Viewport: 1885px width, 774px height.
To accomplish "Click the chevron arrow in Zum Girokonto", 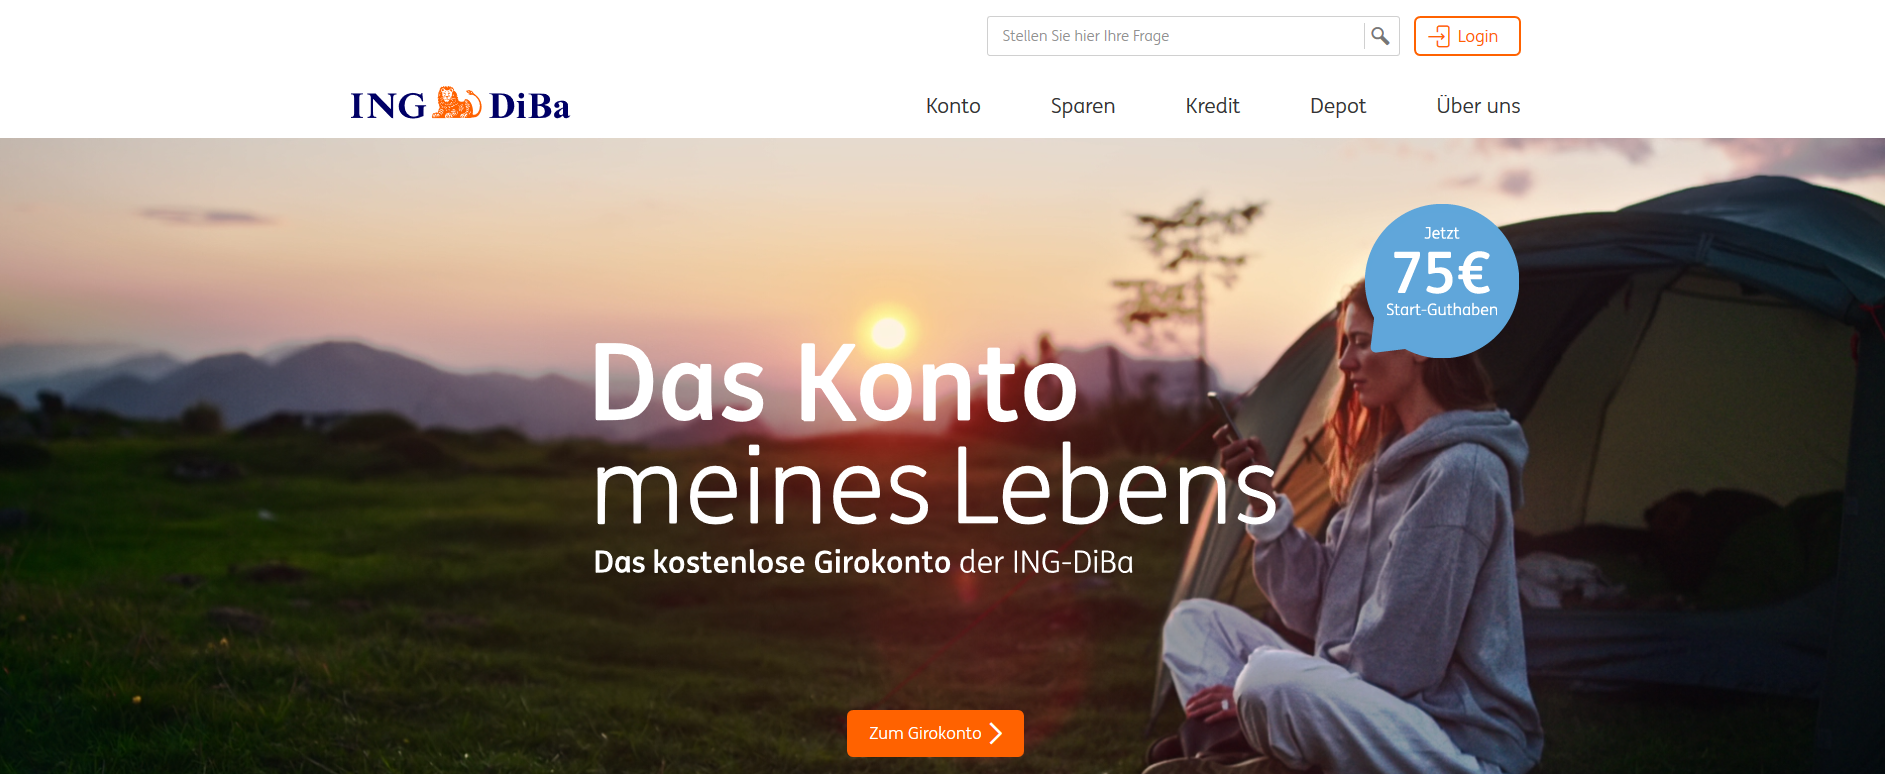I will click(x=996, y=733).
